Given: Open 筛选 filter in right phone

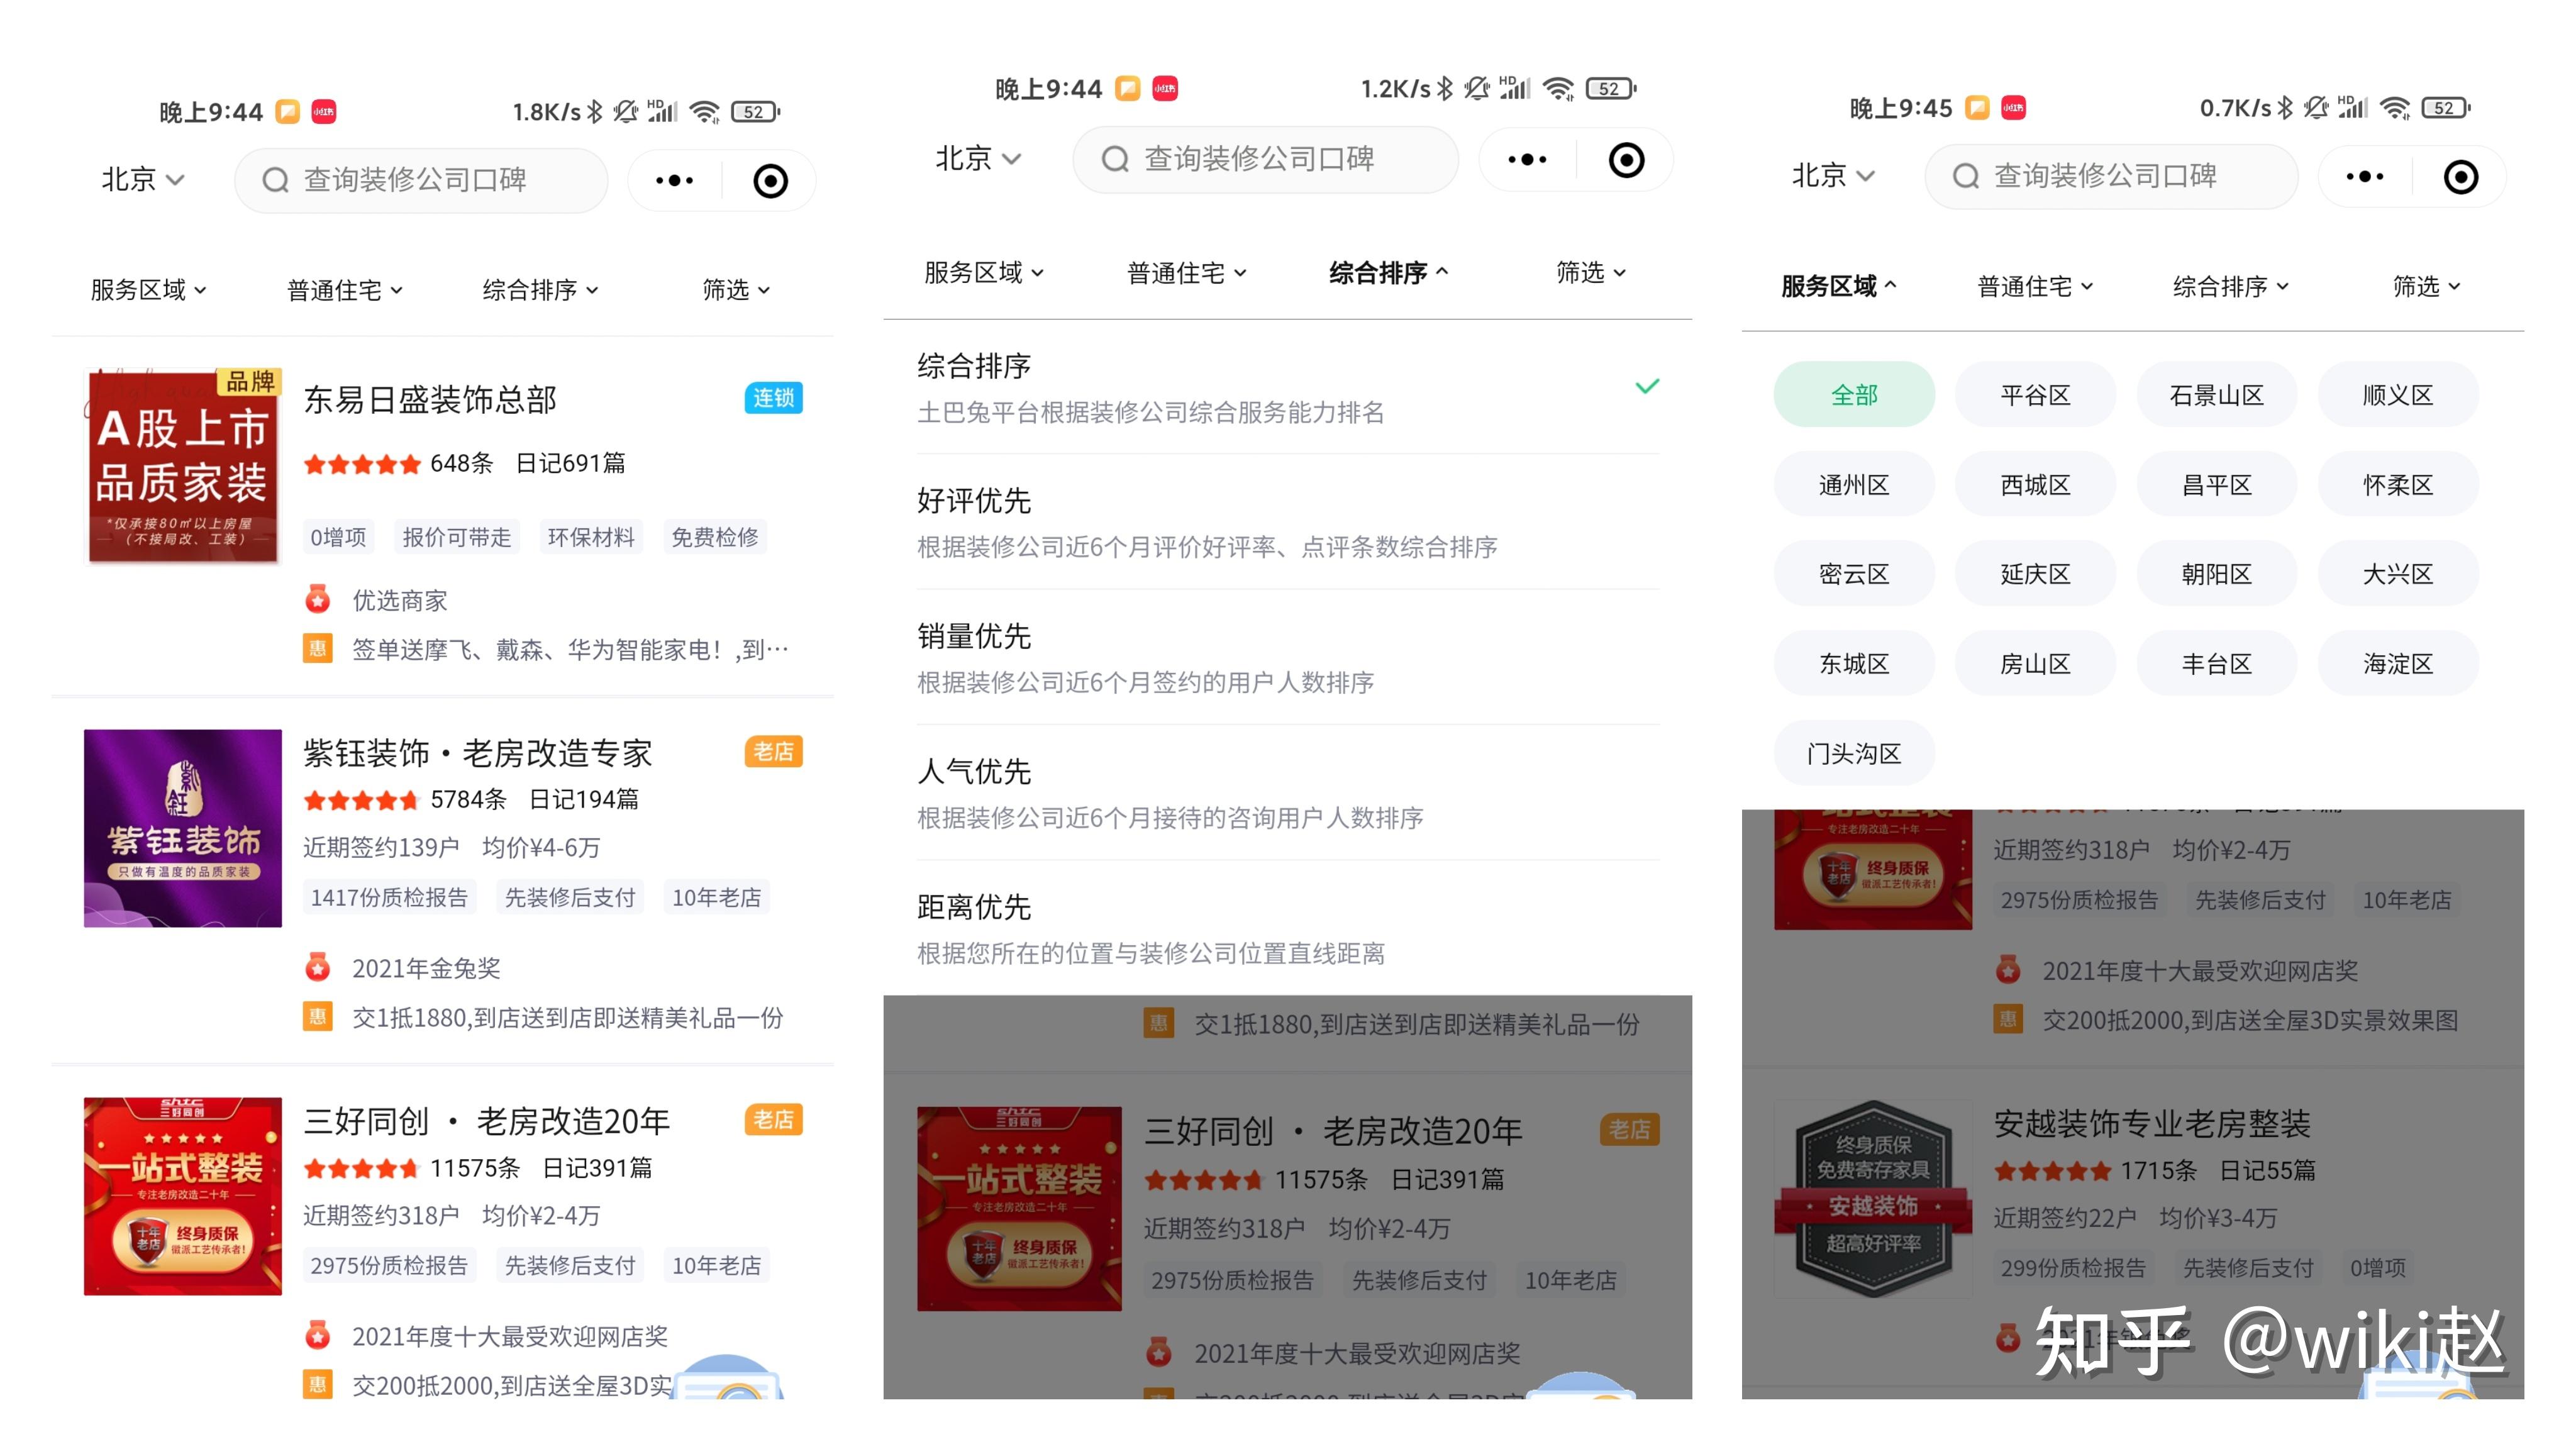Looking at the screenshot, I should [2425, 287].
